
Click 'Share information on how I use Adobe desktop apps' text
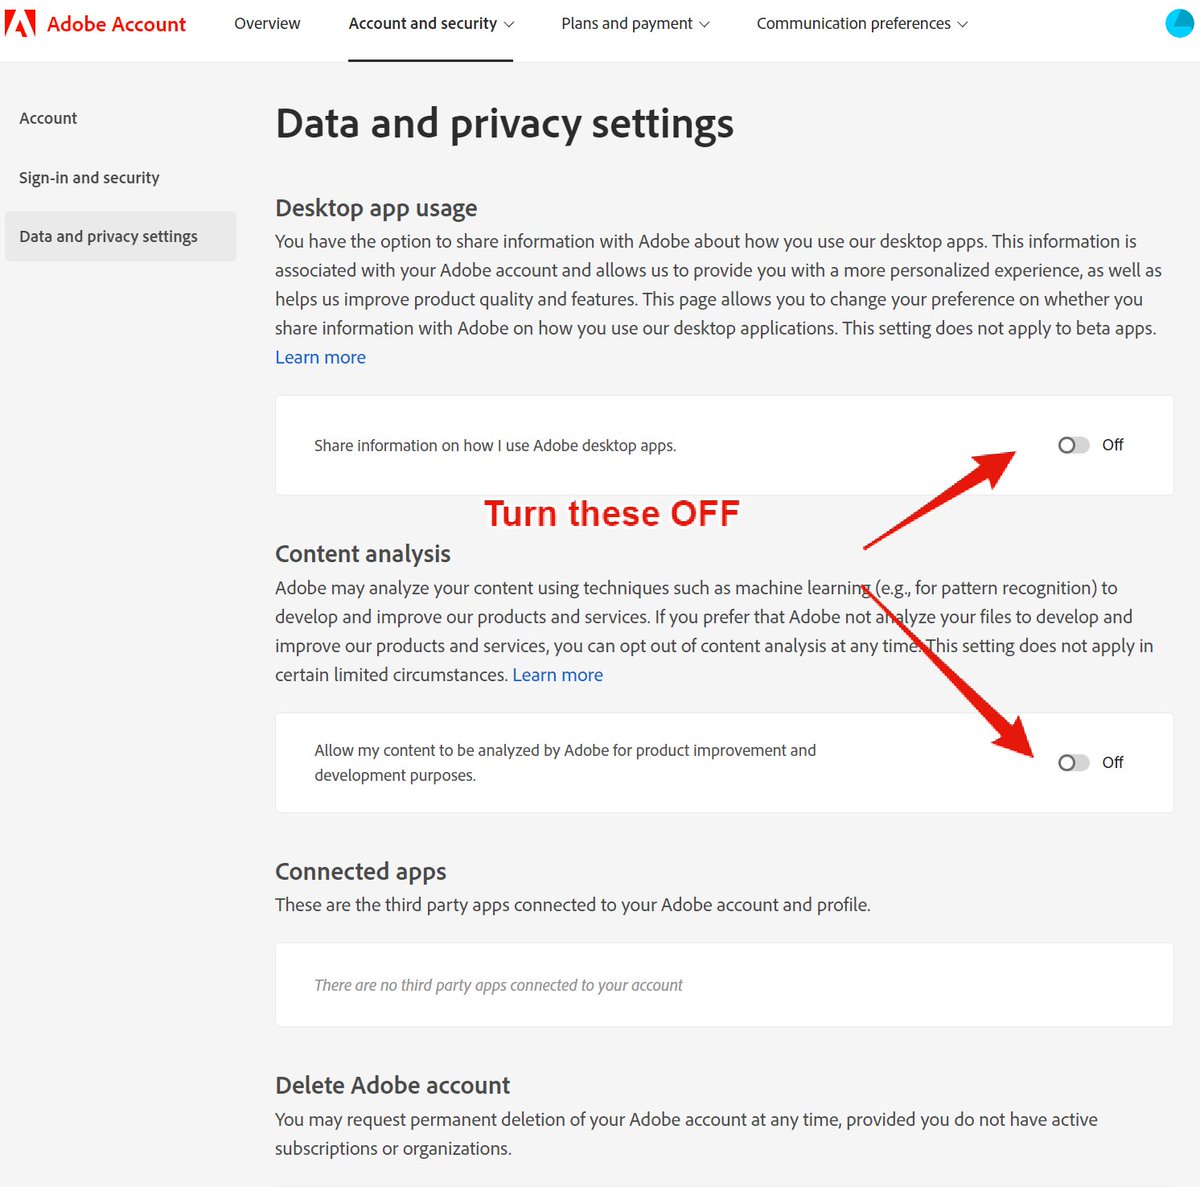(495, 445)
